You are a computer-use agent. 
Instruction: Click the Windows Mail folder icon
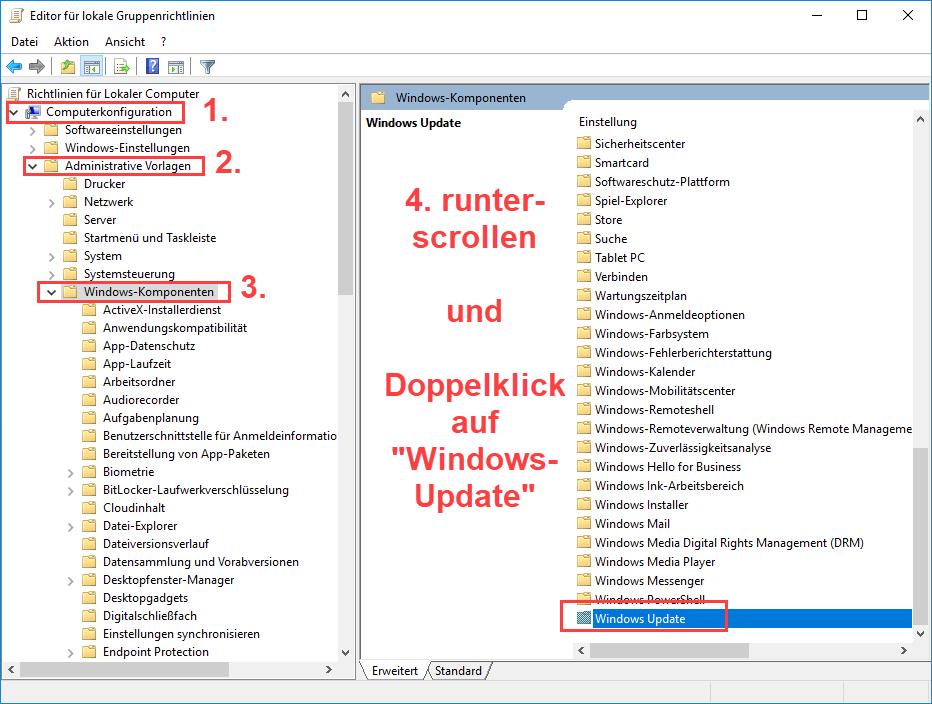tap(584, 523)
